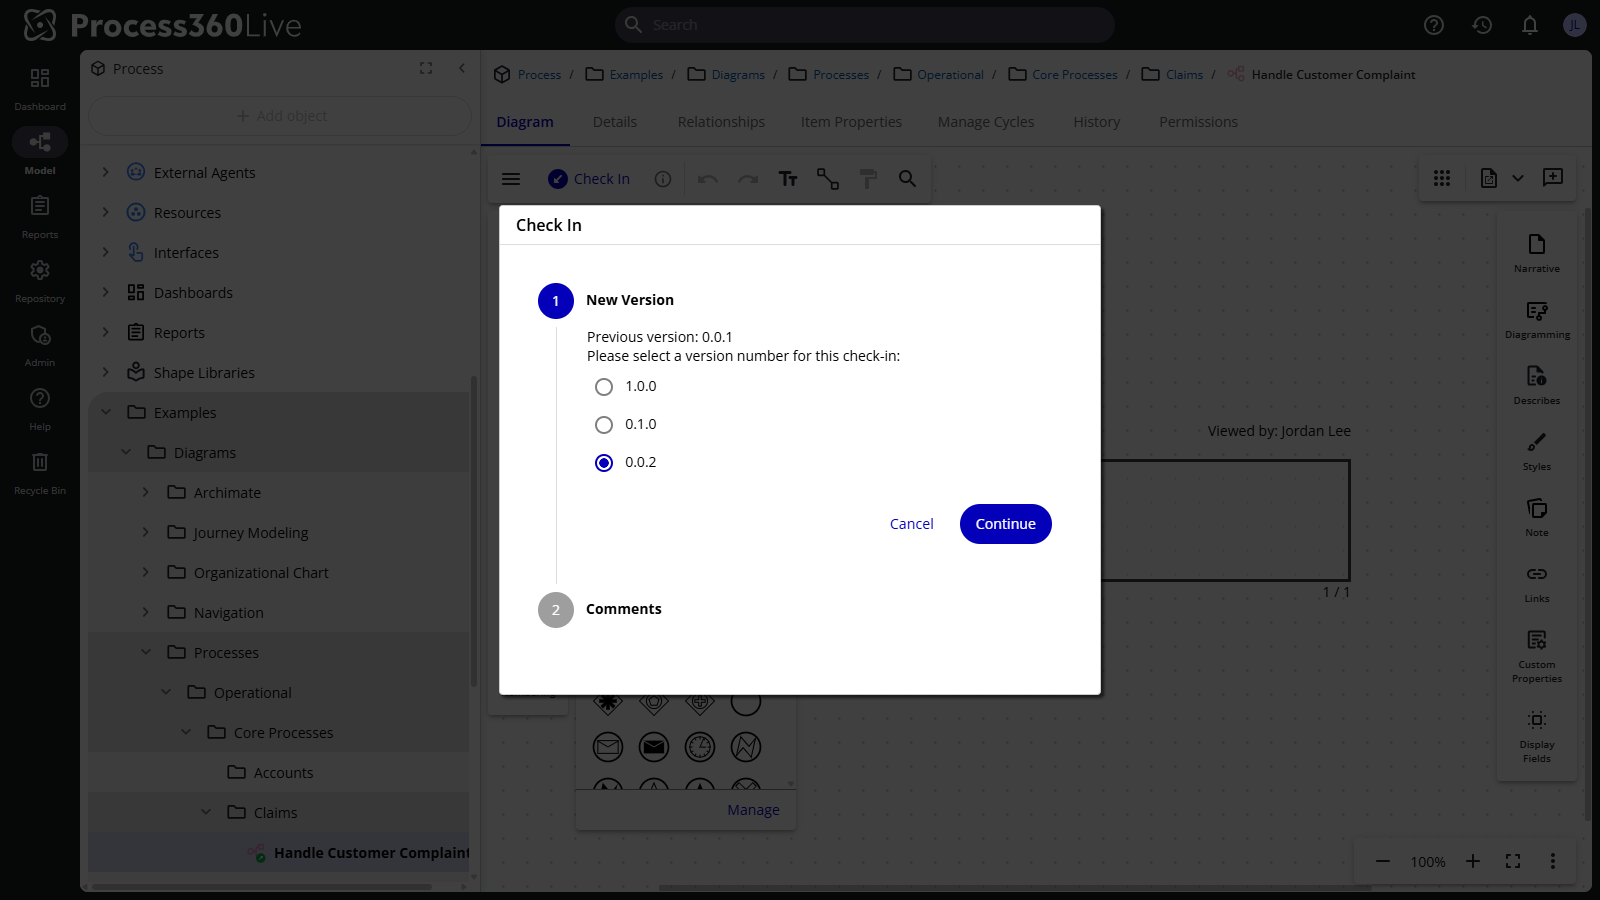Screen dimensions: 1600x900
Task: Expand Shape Libraries tree node
Action: [x=106, y=372]
